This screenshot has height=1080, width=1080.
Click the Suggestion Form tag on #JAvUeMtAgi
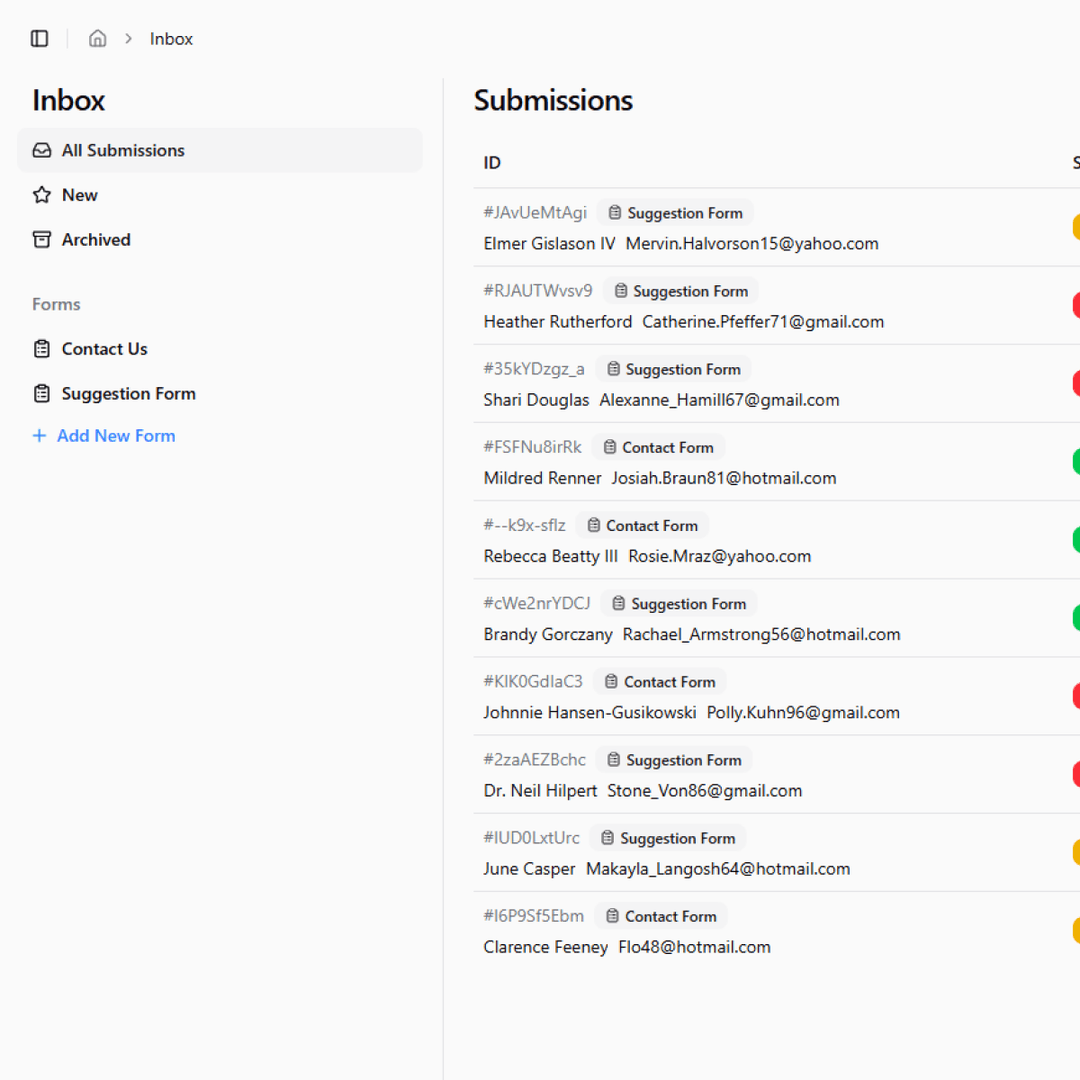pyautogui.click(x=675, y=213)
